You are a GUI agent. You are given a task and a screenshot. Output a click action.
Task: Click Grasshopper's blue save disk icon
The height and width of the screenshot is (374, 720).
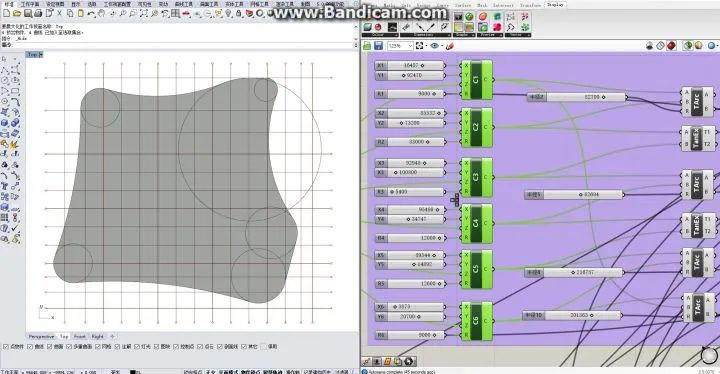pyautogui.click(x=378, y=45)
